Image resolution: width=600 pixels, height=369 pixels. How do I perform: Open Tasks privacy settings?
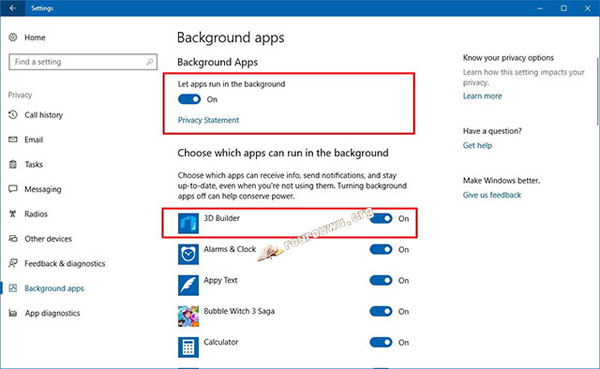(x=34, y=165)
